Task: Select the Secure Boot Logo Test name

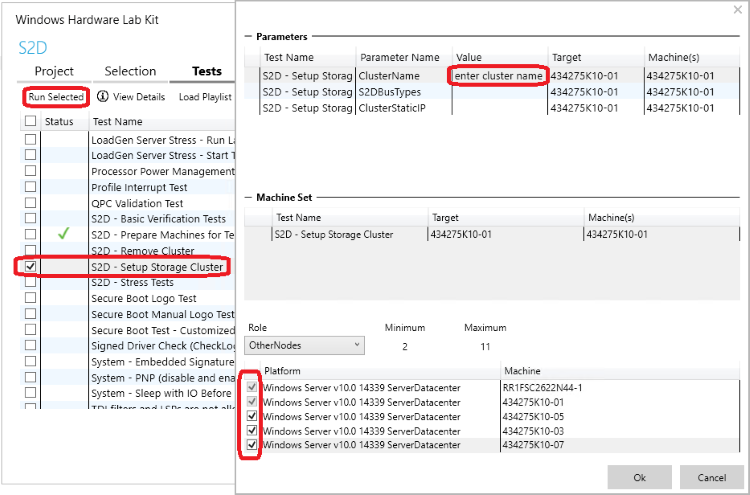Action: (143, 298)
